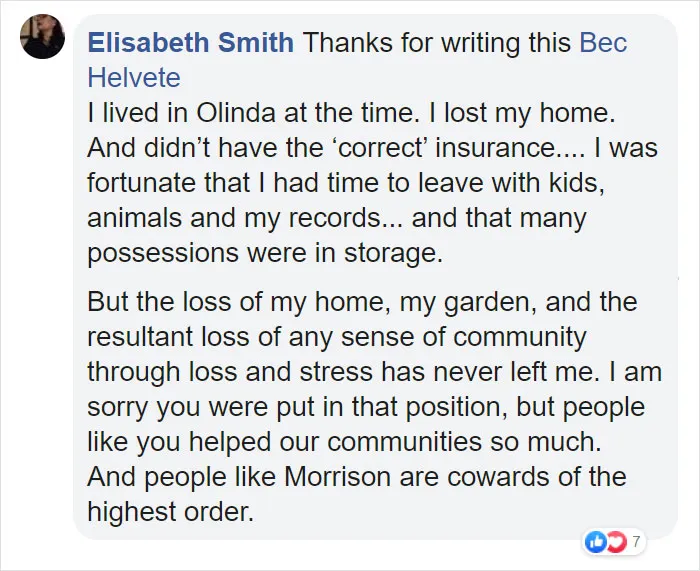
Task: Open the reaction count showing 7
Action: pyautogui.click(x=636, y=542)
